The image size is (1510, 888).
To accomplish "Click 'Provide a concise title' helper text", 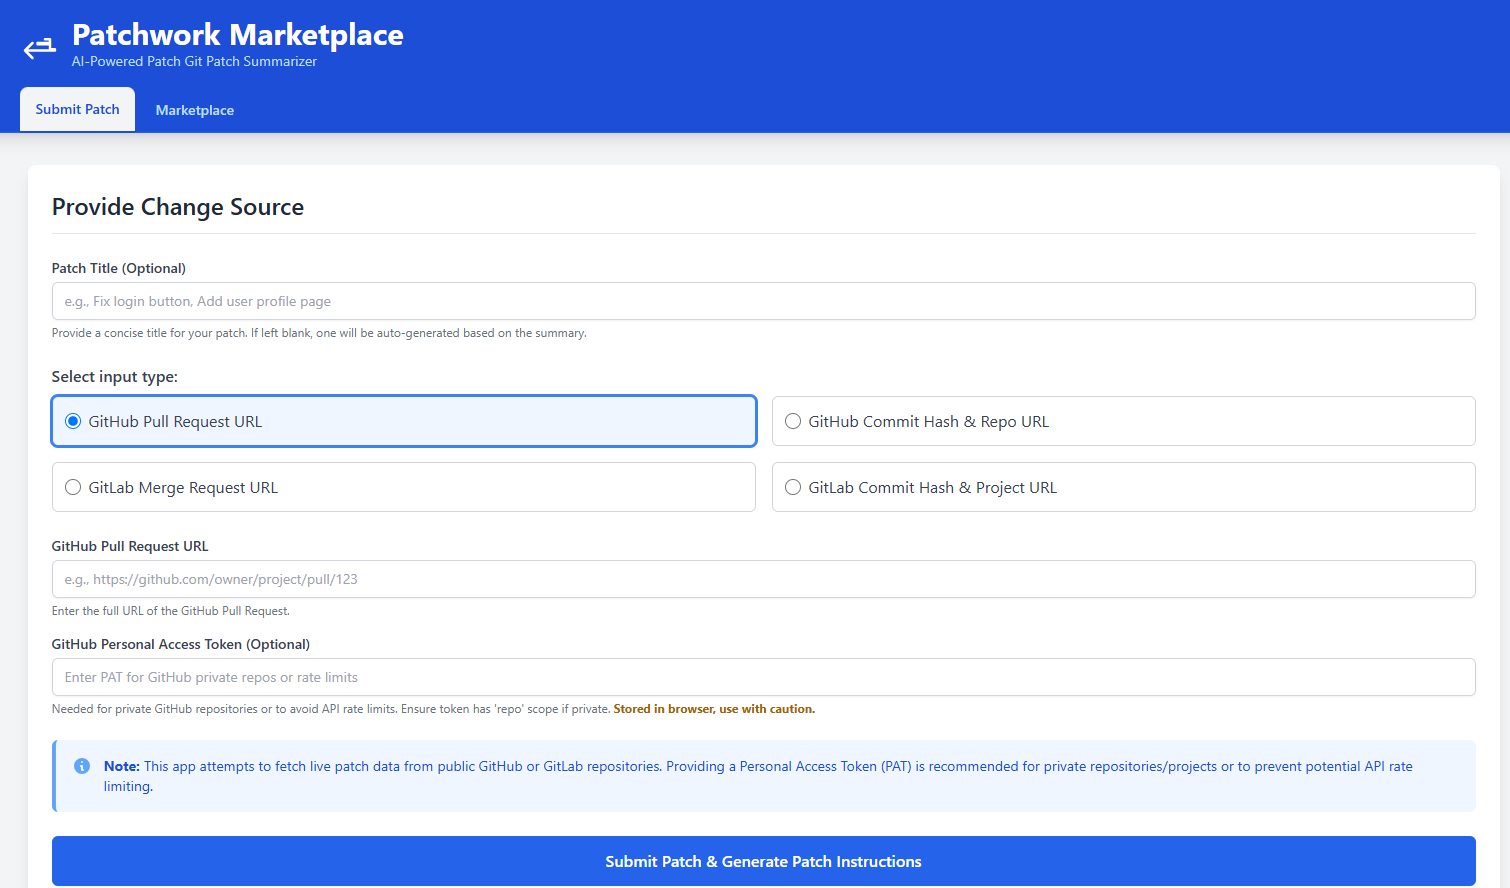I will (319, 333).
